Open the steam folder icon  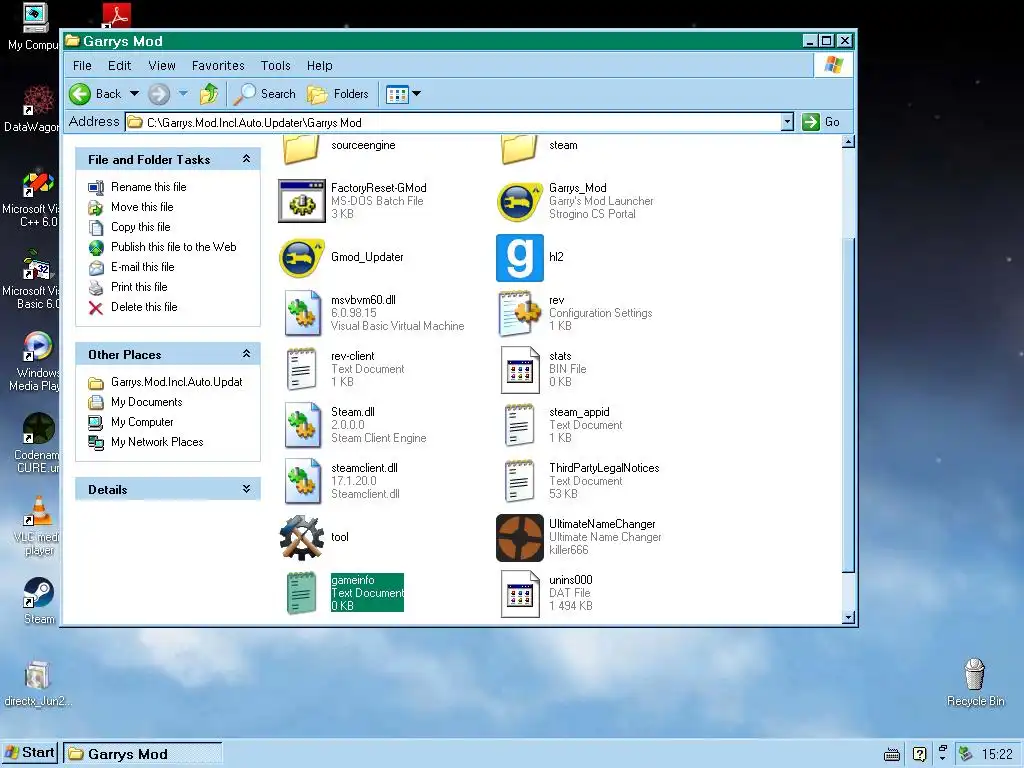(519, 149)
